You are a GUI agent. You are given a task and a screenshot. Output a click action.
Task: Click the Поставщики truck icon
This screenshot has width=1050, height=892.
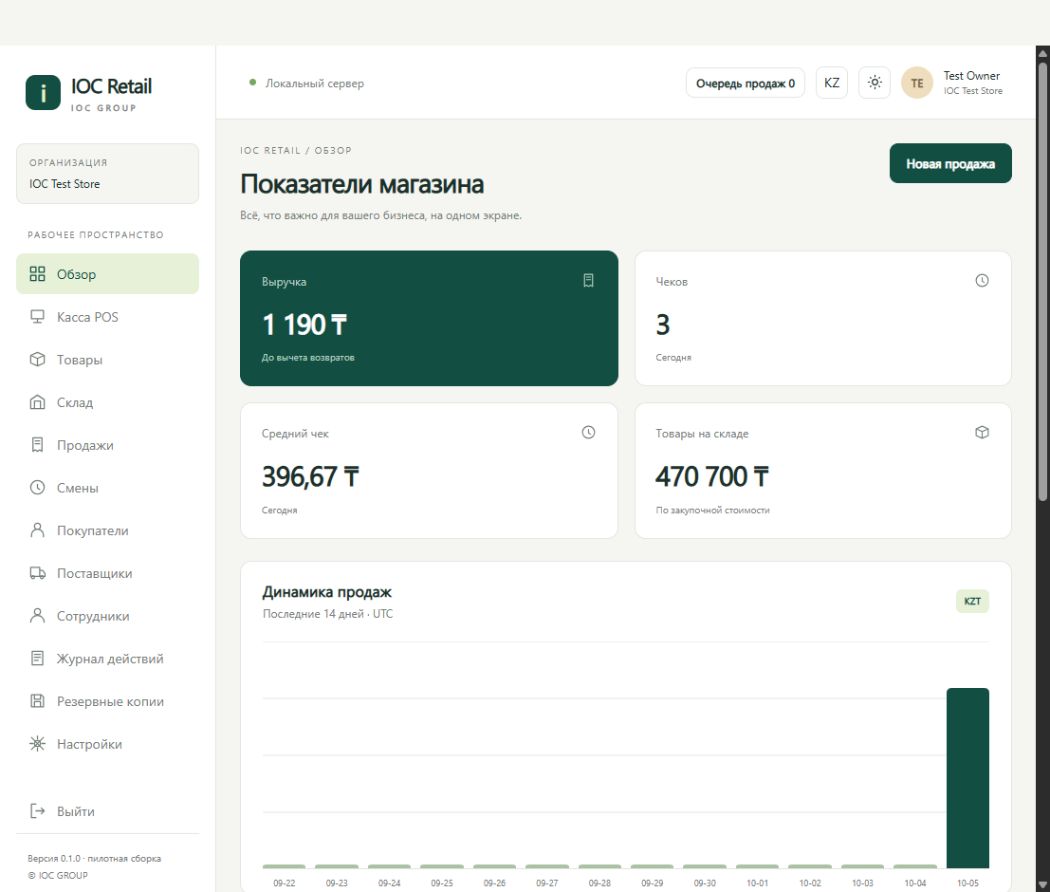click(x=38, y=573)
